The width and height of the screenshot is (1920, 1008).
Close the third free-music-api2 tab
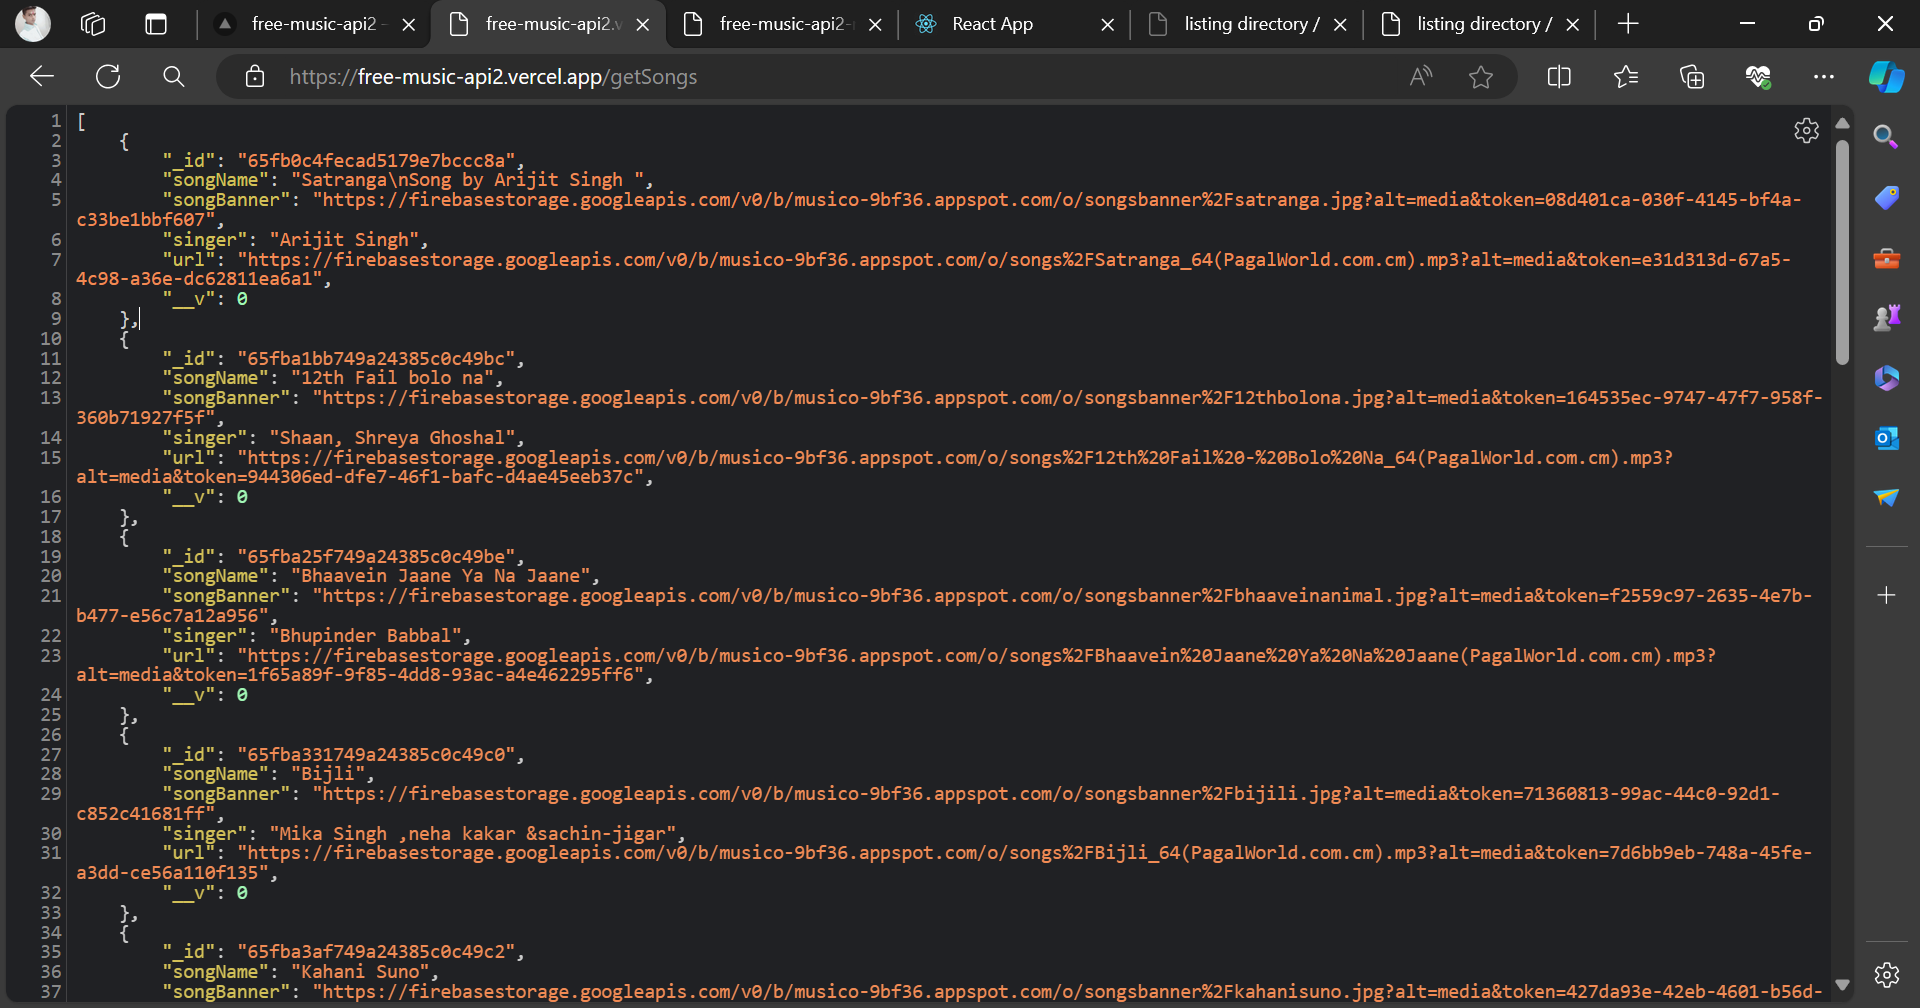click(x=875, y=25)
